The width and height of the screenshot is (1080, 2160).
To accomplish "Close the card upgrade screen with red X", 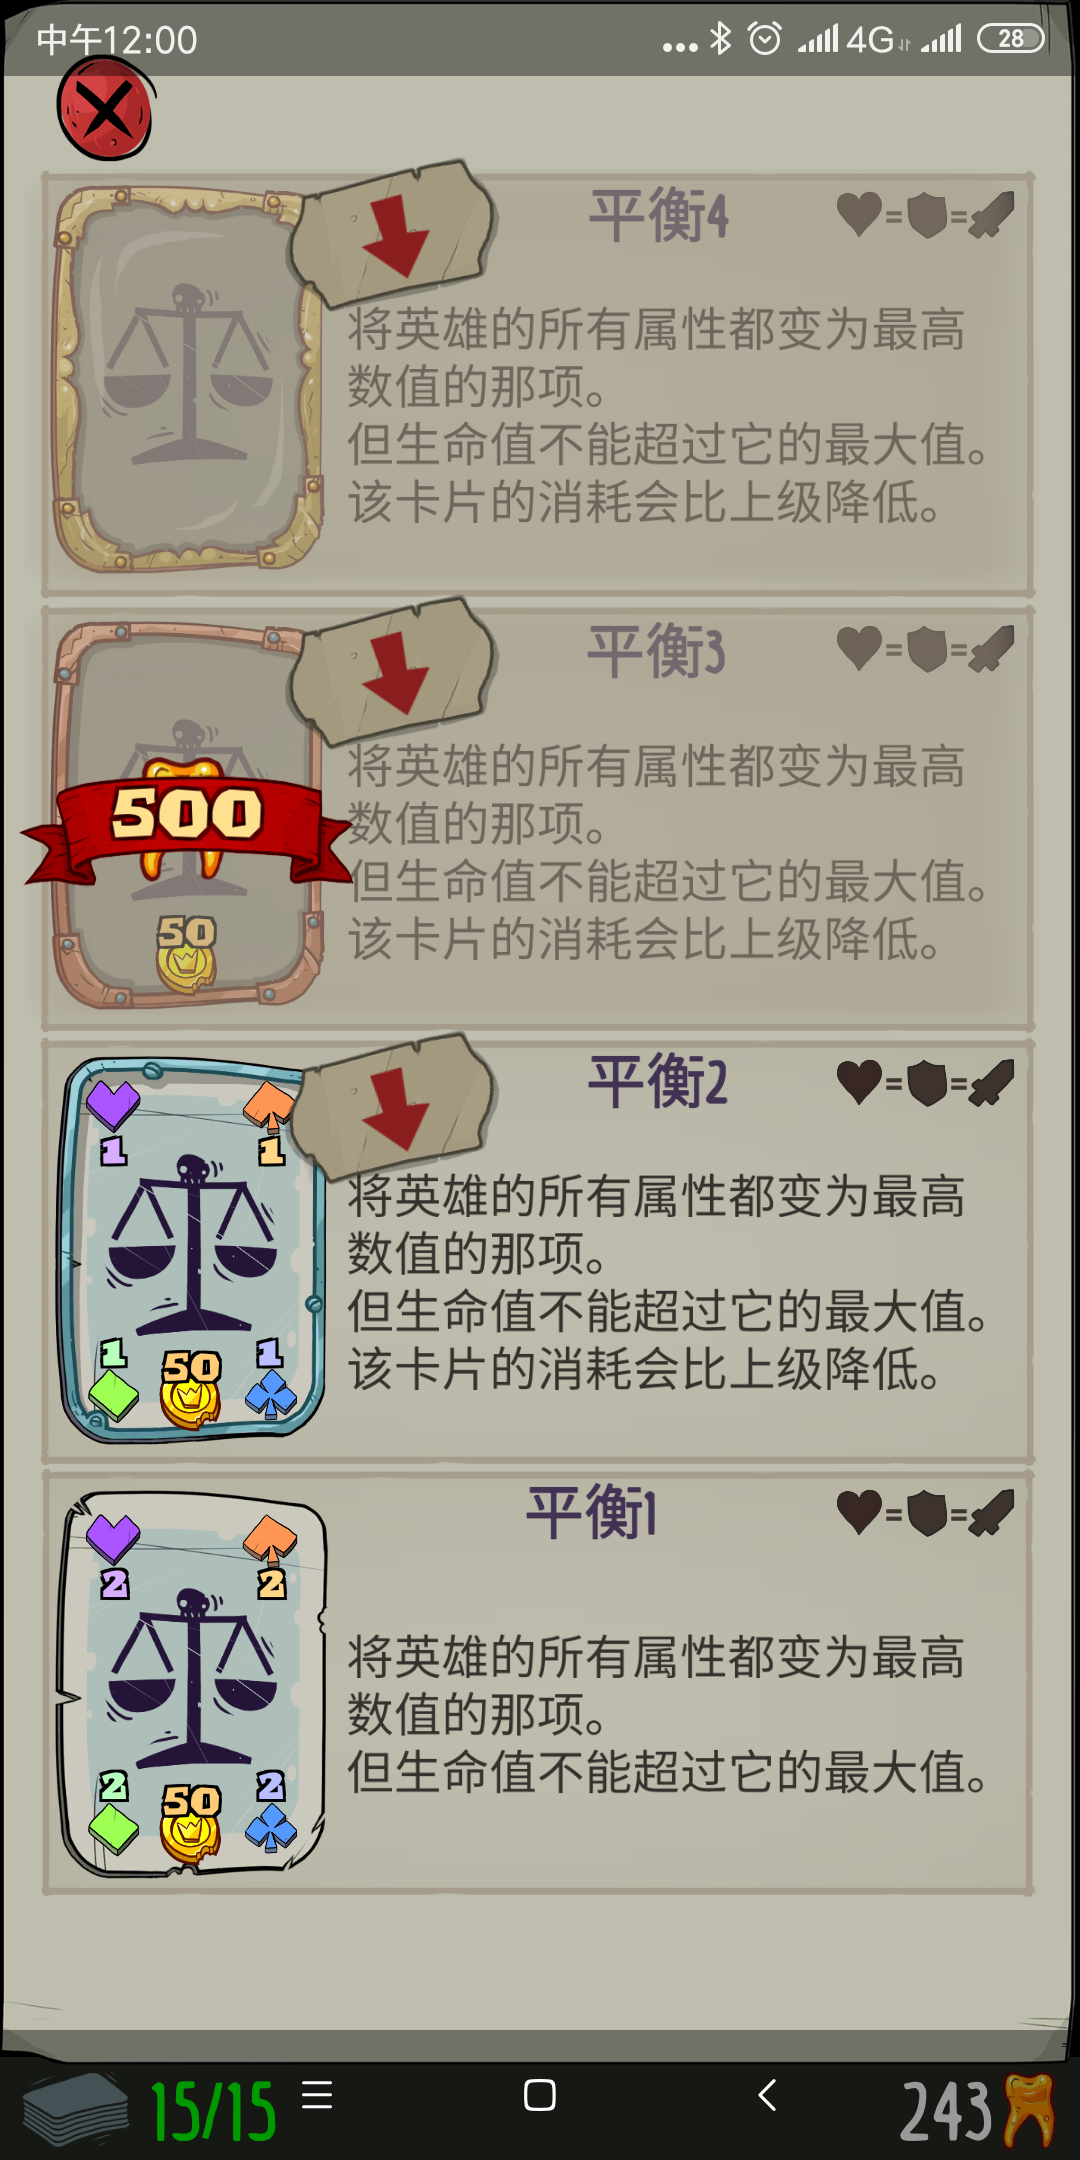I will pos(105,108).
